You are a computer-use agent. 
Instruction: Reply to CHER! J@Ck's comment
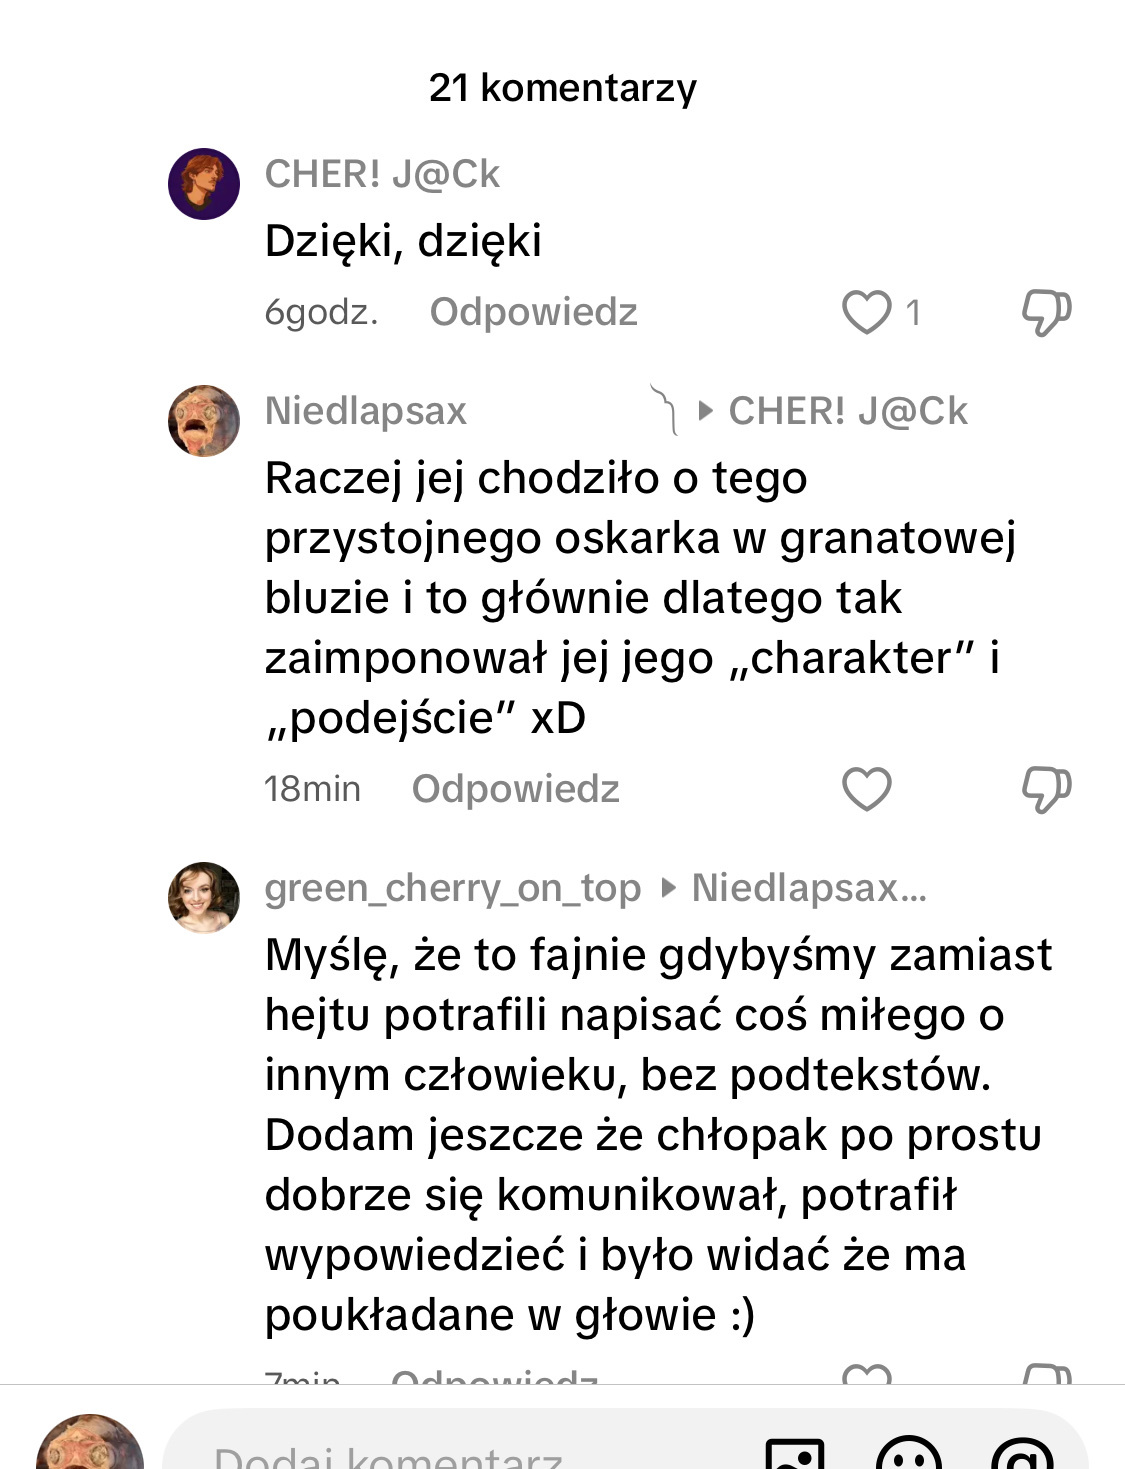pos(533,312)
